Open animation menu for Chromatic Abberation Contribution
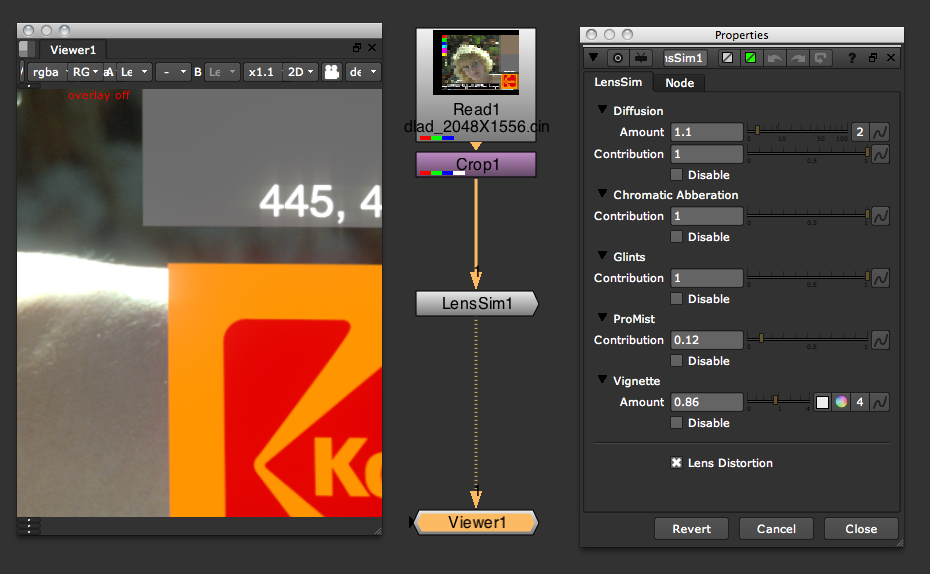The height and width of the screenshot is (574, 930). (x=880, y=216)
